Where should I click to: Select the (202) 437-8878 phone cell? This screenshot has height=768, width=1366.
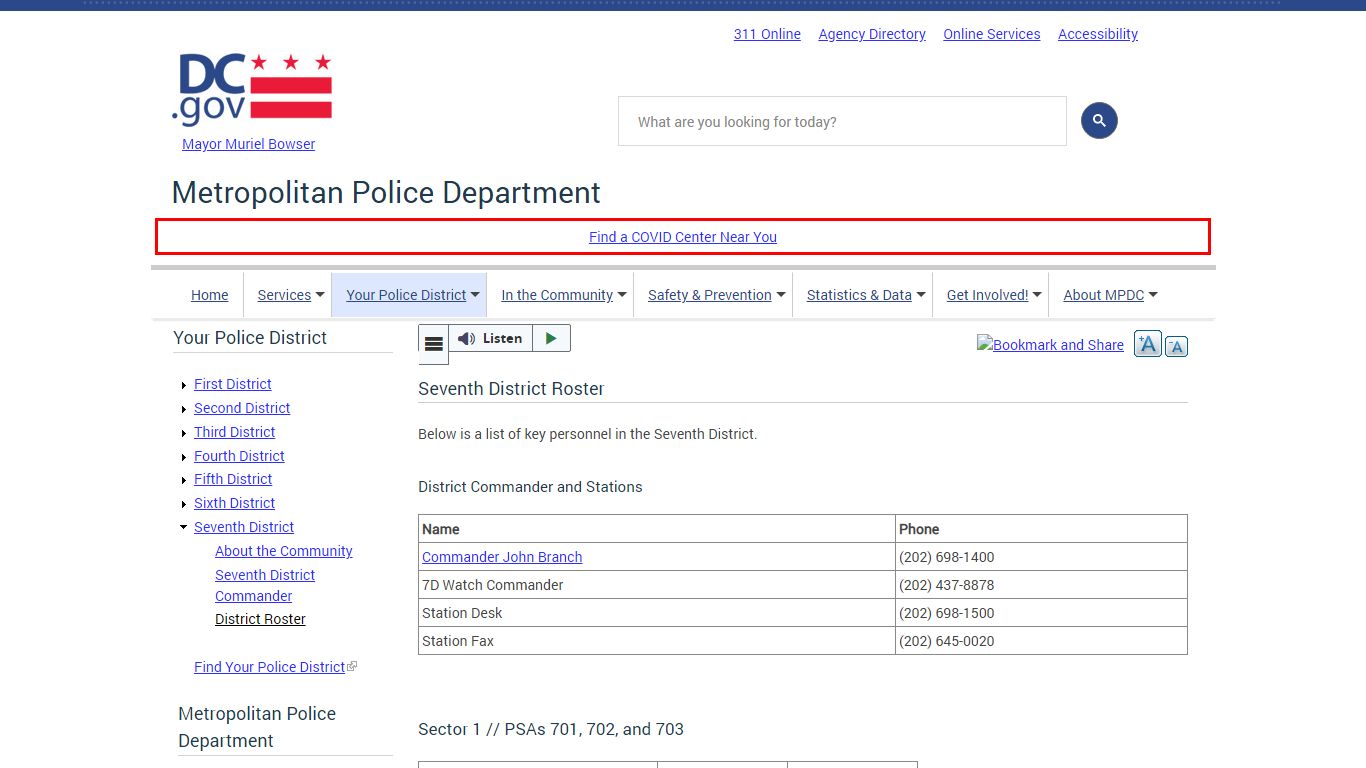tap(1041, 585)
